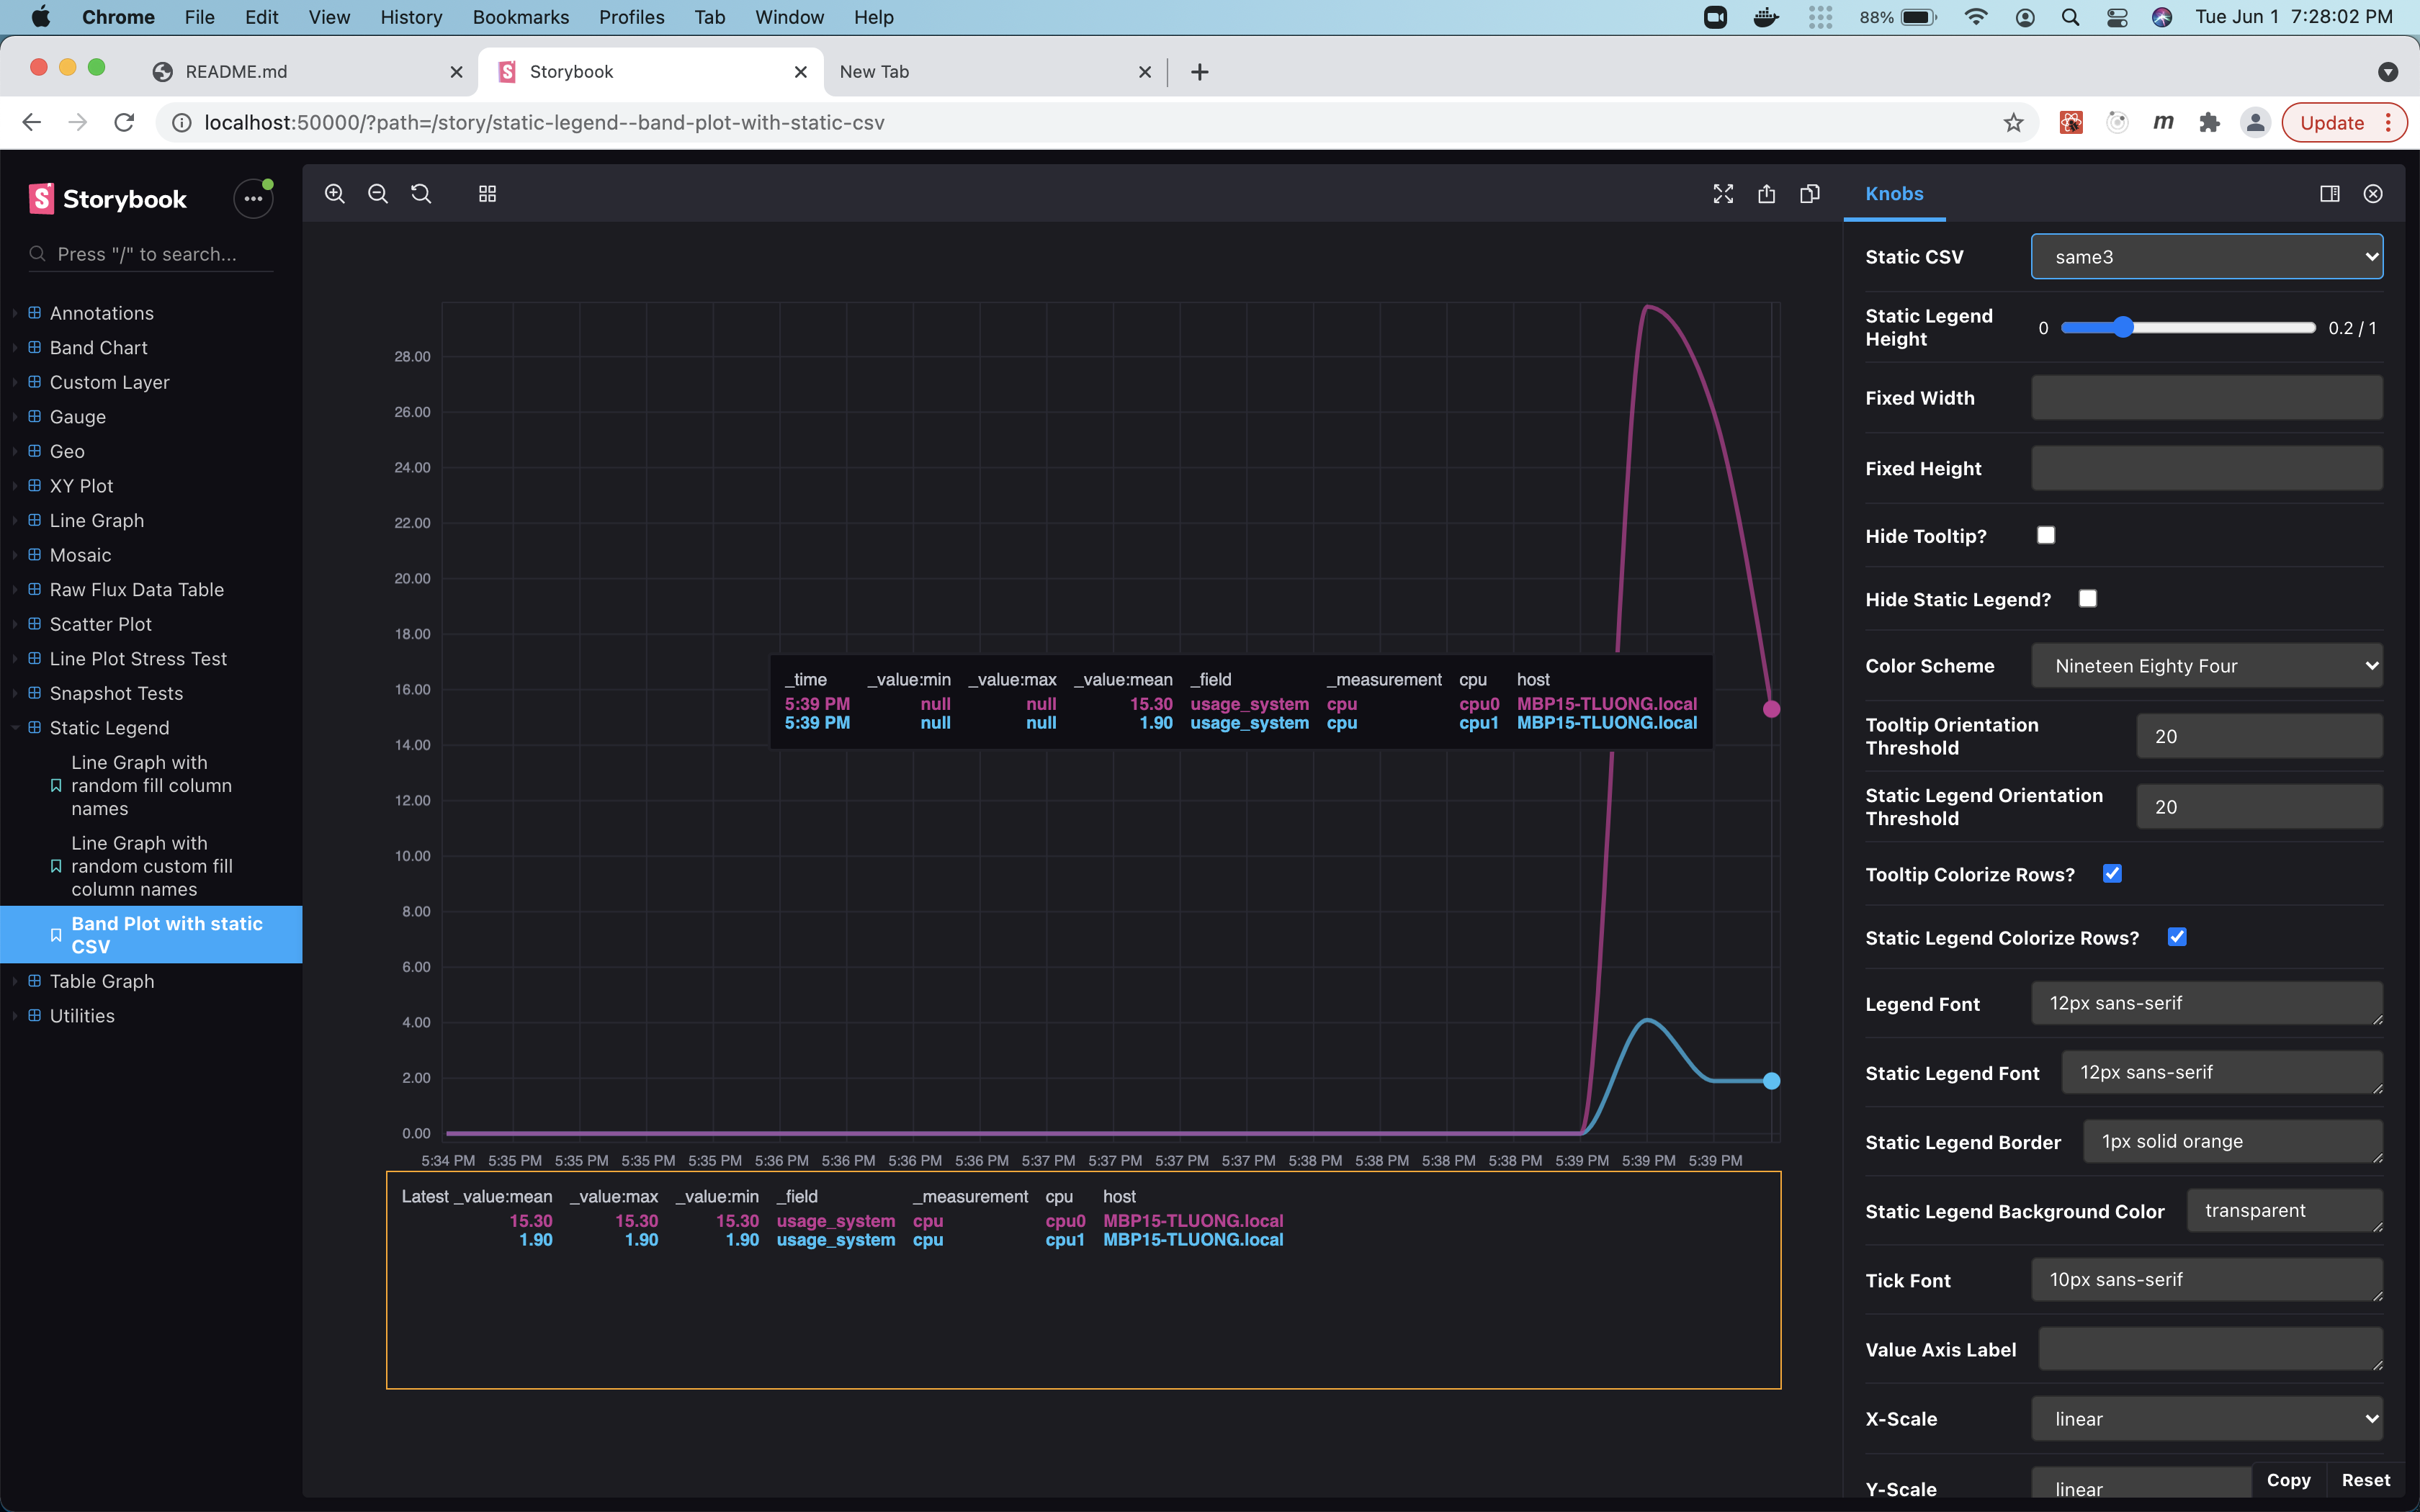Copy canvas link using copy icon
The image size is (2420, 1512).
click(x=1810, y=193)
